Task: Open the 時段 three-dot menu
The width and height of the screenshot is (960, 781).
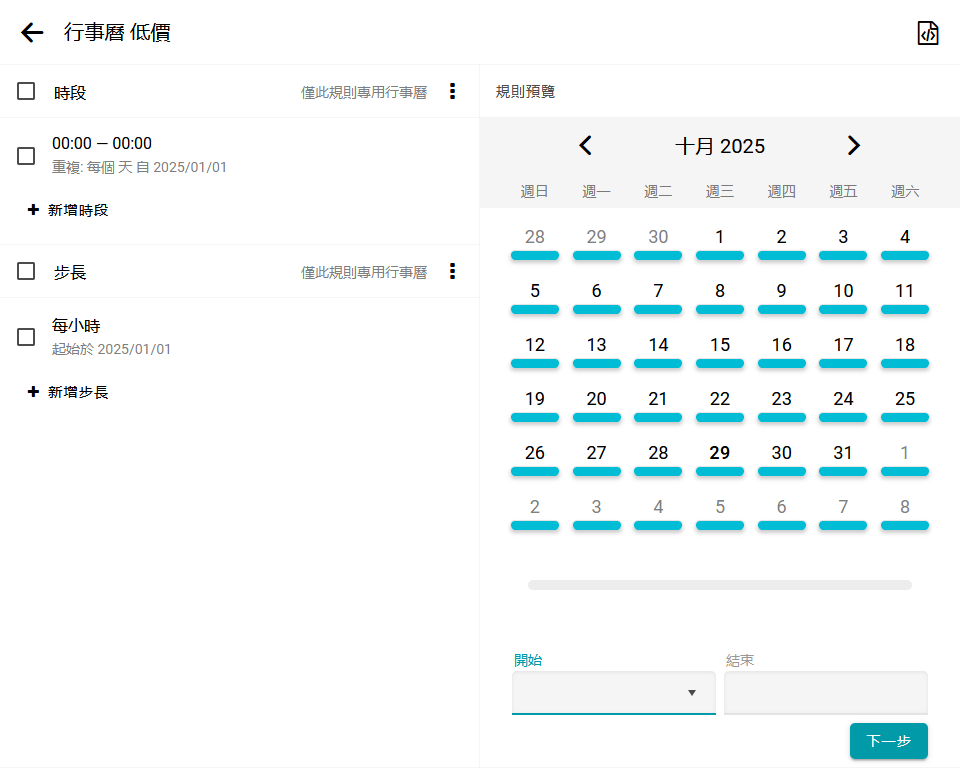Action: pos(452,91)
